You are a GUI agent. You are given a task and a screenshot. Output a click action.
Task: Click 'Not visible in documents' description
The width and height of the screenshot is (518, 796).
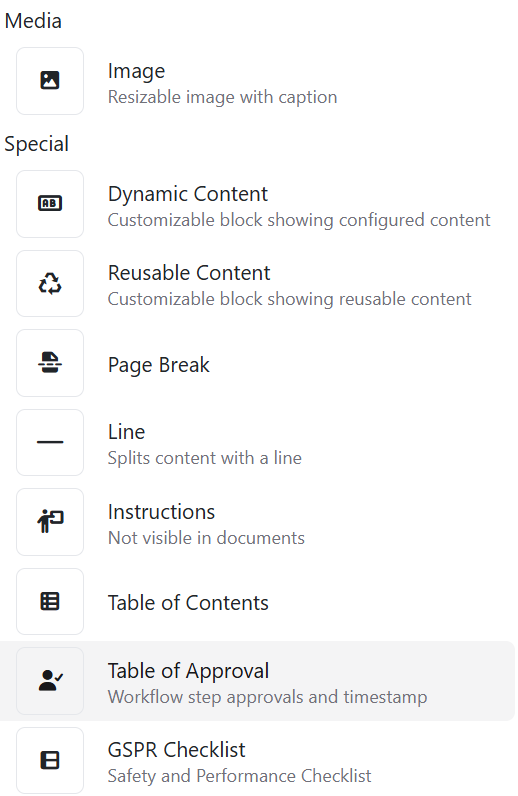click(x=206, y=538)
